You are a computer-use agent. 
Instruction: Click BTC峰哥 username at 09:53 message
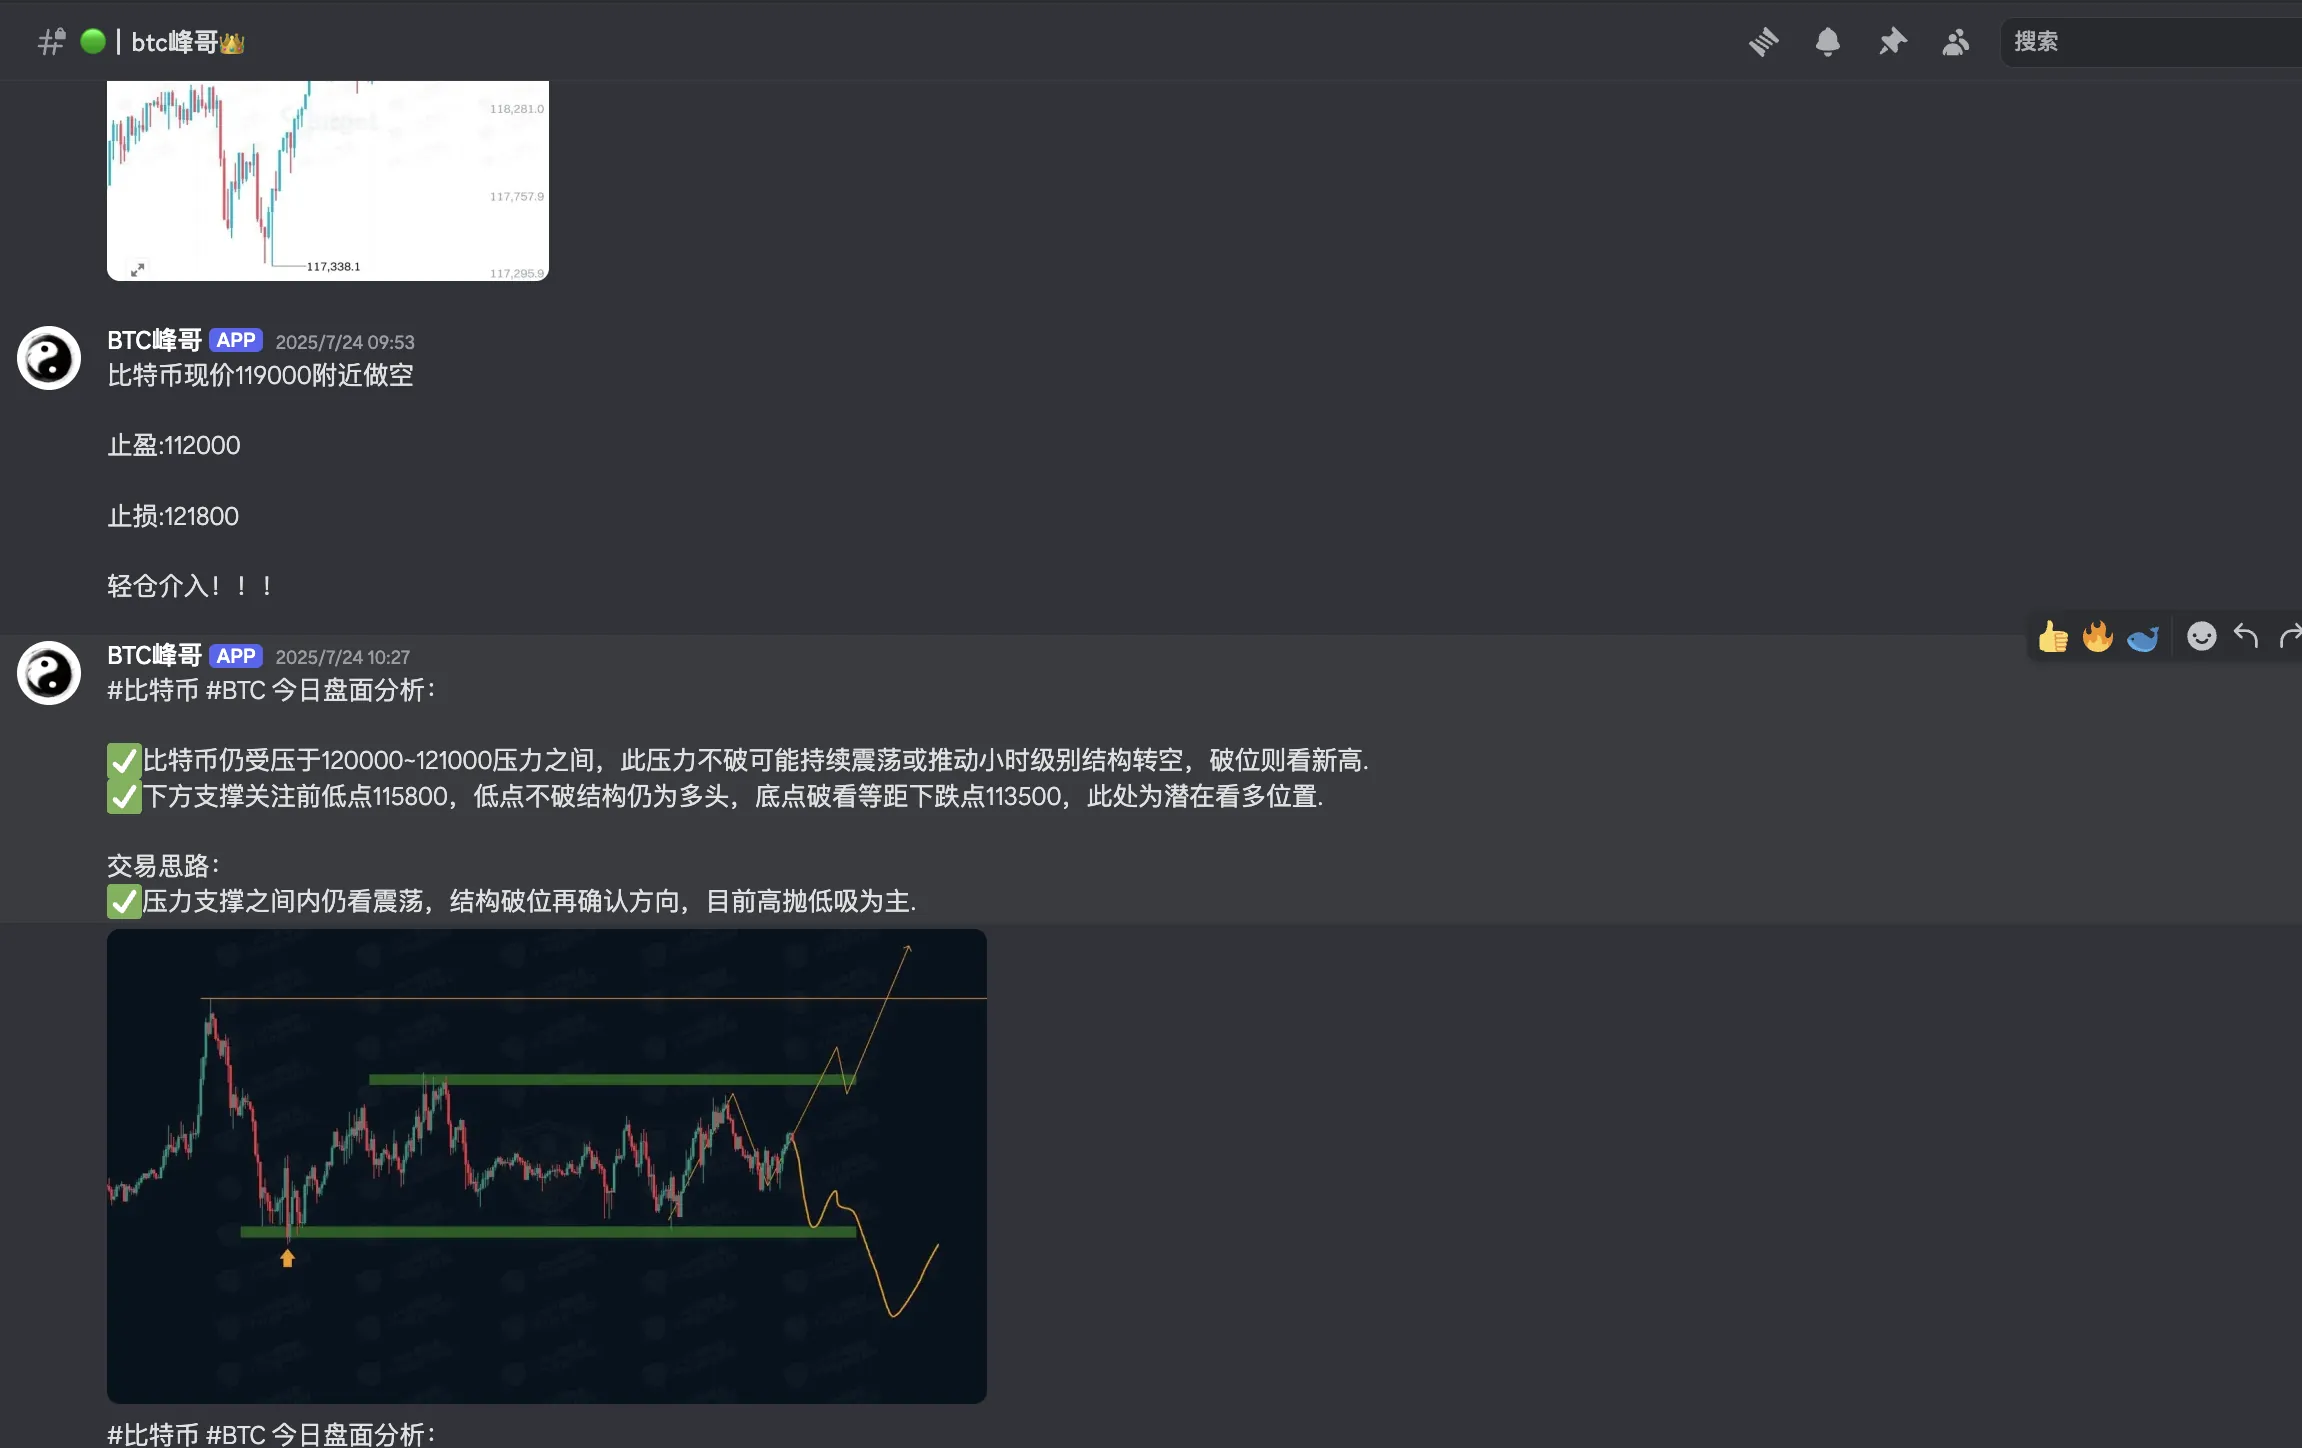click(154, 341)
